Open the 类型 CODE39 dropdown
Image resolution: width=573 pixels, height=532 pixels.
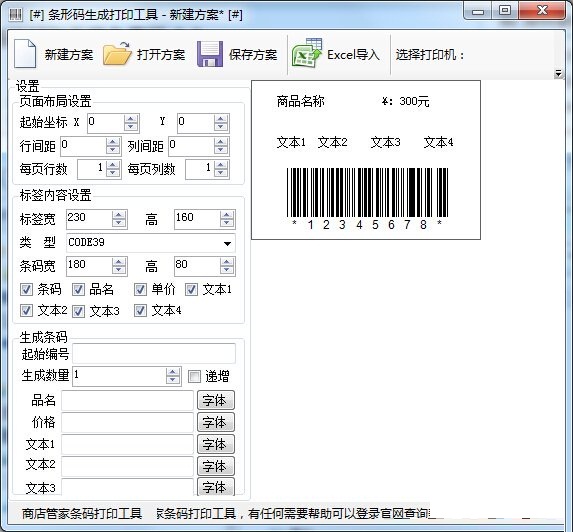tap(227, 243)
